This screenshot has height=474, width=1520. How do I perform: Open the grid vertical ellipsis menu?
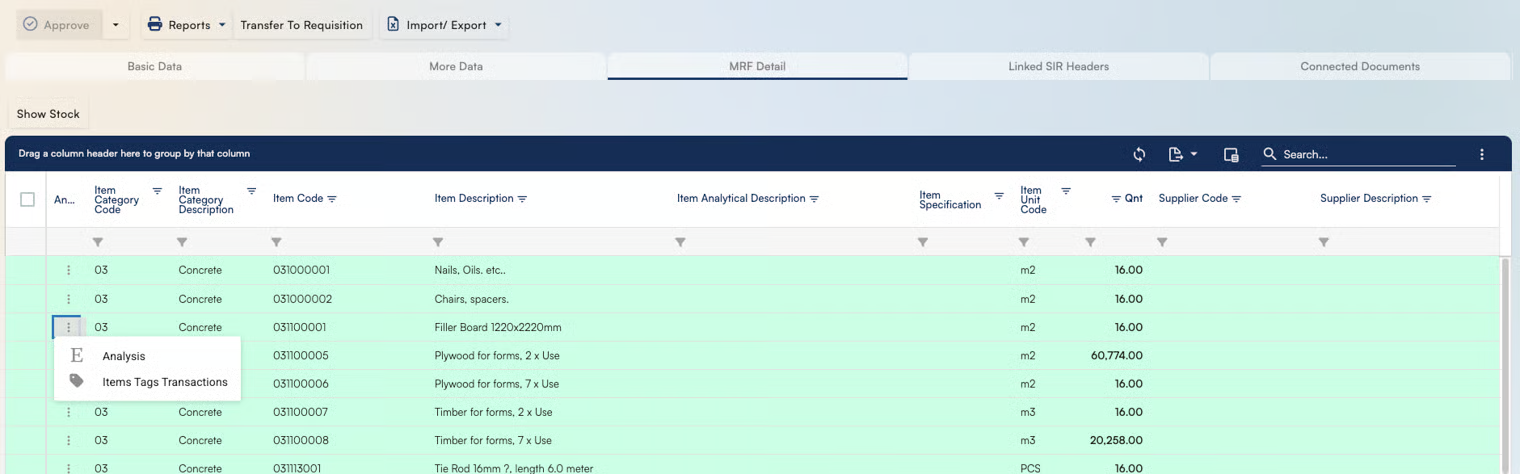point(1481,154)
